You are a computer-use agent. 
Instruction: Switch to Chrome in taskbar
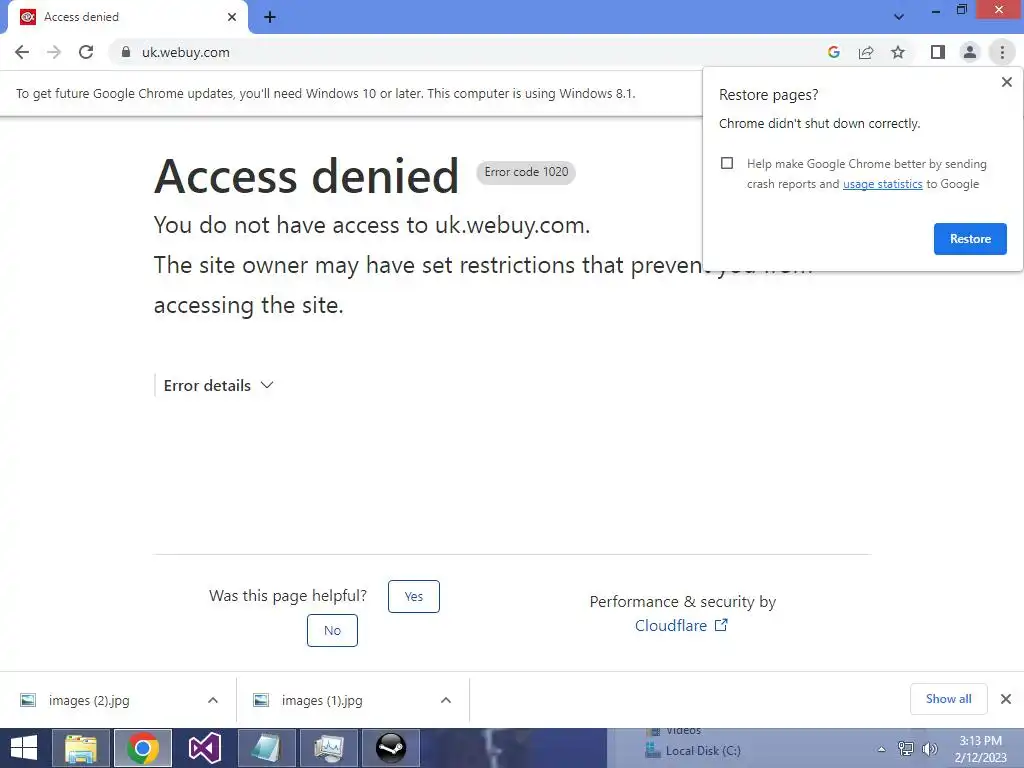(x=143, y=748)
